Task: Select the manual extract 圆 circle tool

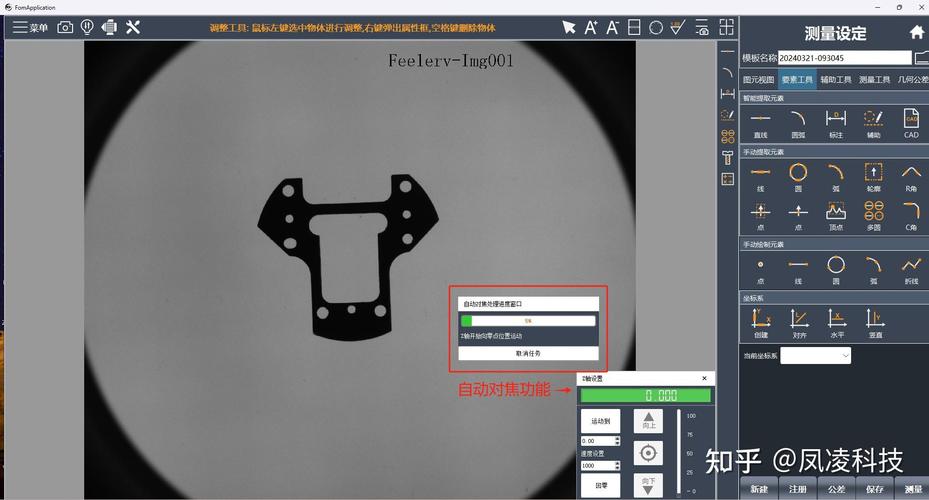Action: coord(798,177)
